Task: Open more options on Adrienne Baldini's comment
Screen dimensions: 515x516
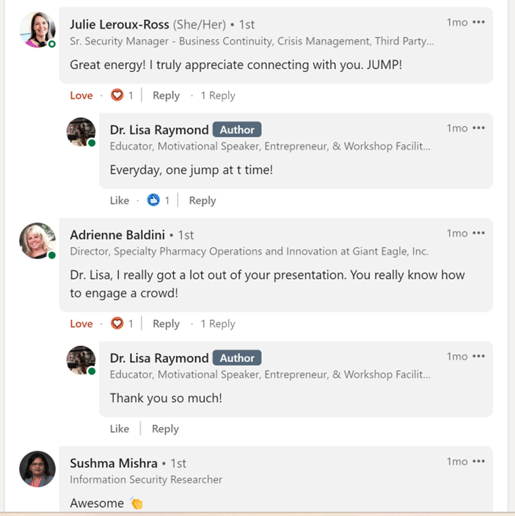Action: point(479,233)
